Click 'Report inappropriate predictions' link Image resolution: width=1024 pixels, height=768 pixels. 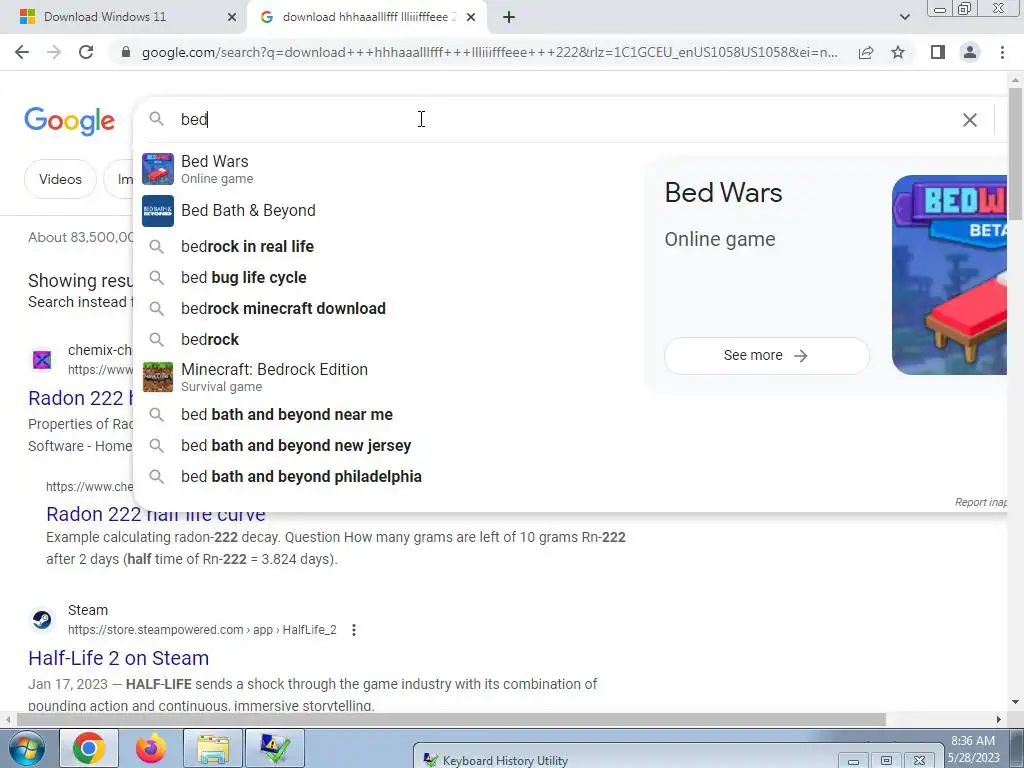[x=980, y=502]
